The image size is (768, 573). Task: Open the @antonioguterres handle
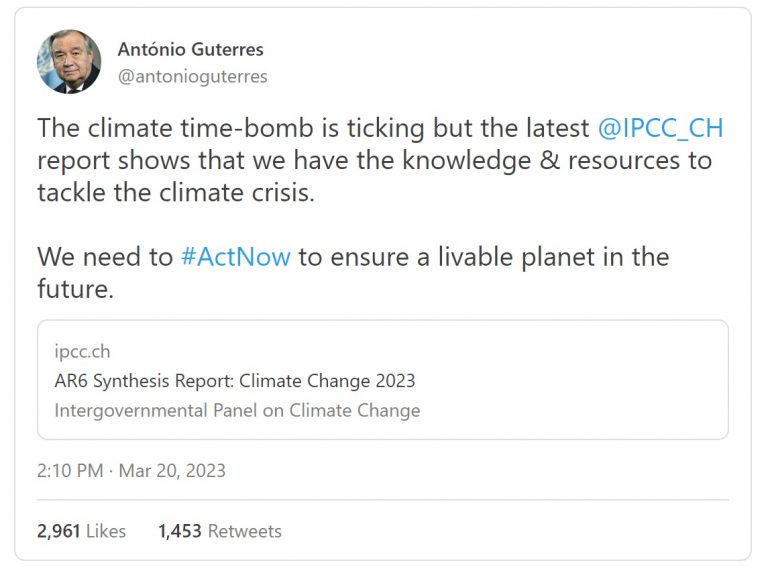coord(192,76)
